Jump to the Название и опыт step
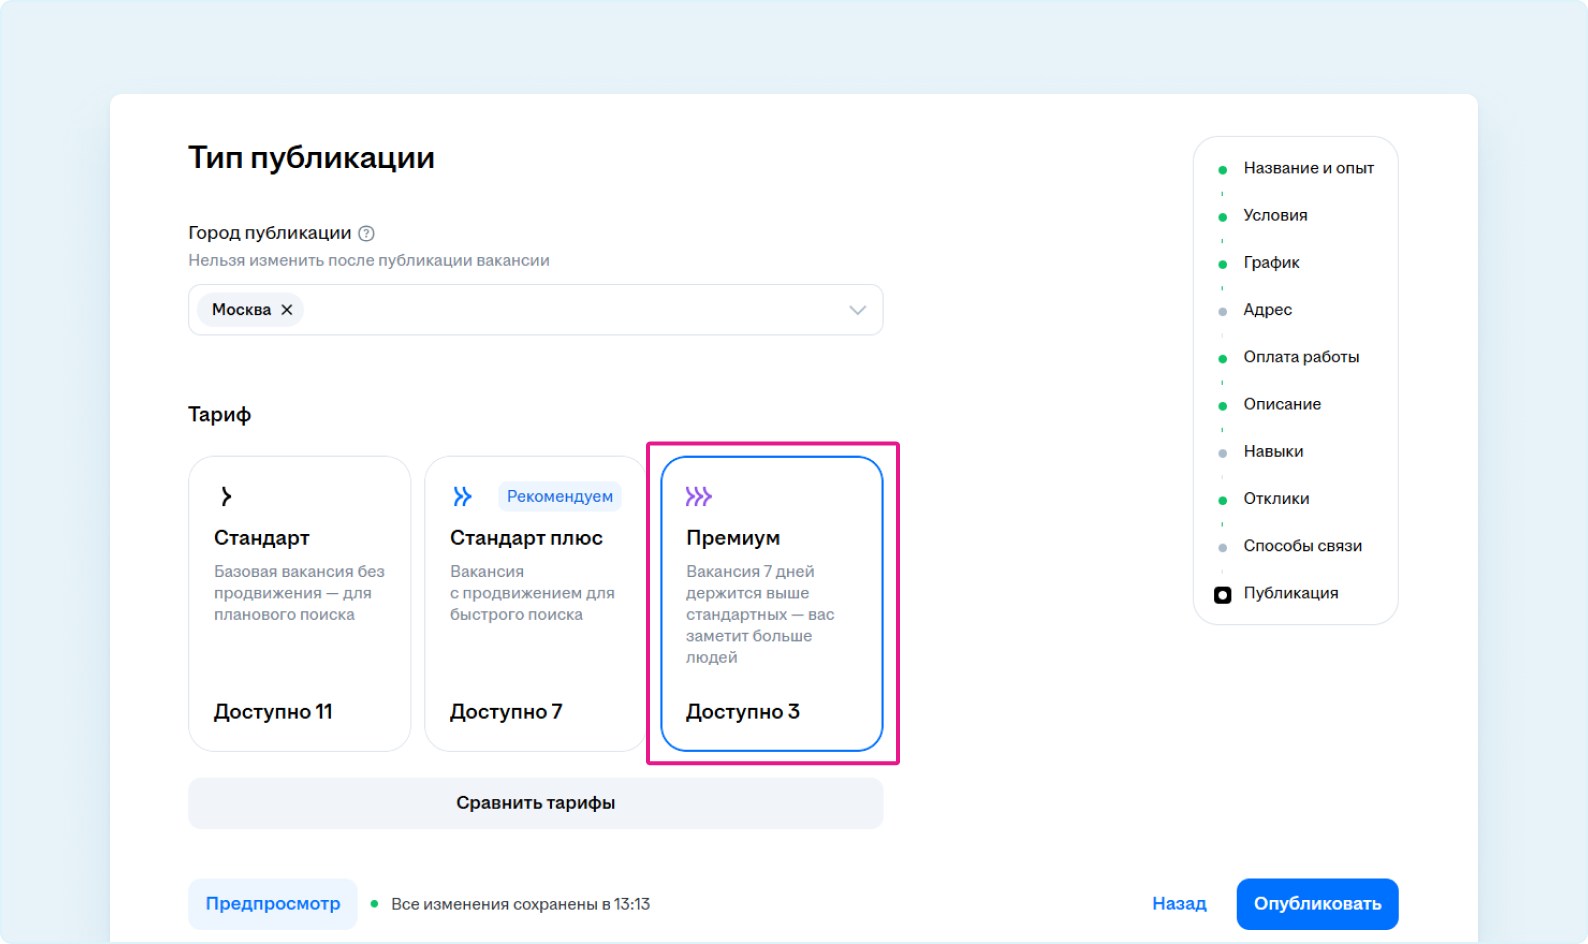 [1308, 168]
